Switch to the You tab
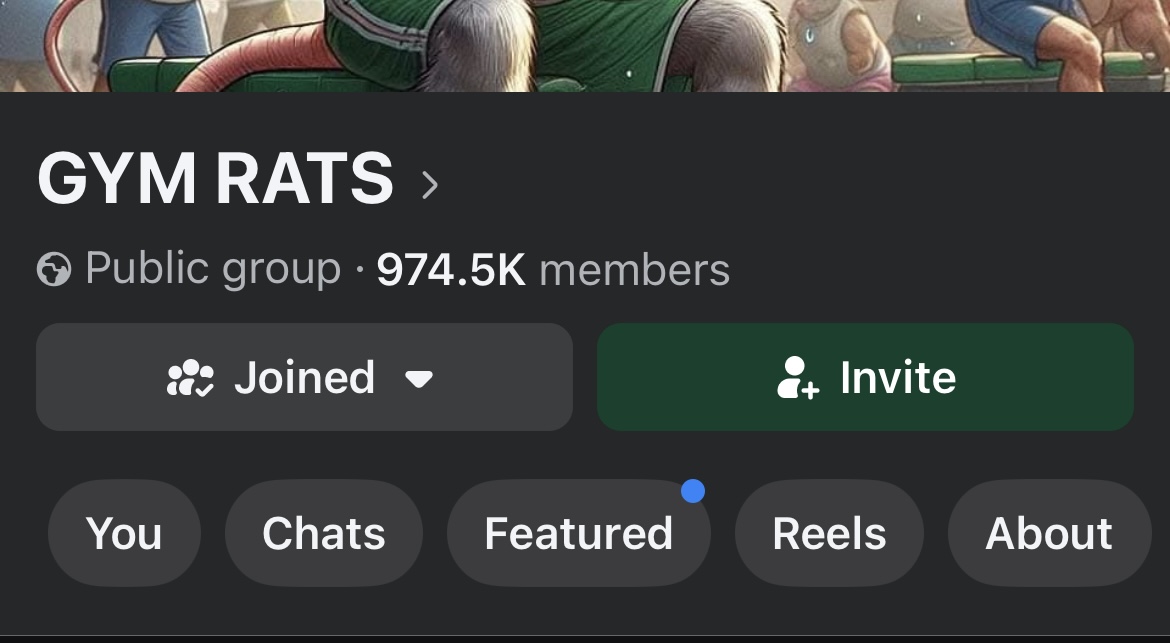 pos(124,533)
